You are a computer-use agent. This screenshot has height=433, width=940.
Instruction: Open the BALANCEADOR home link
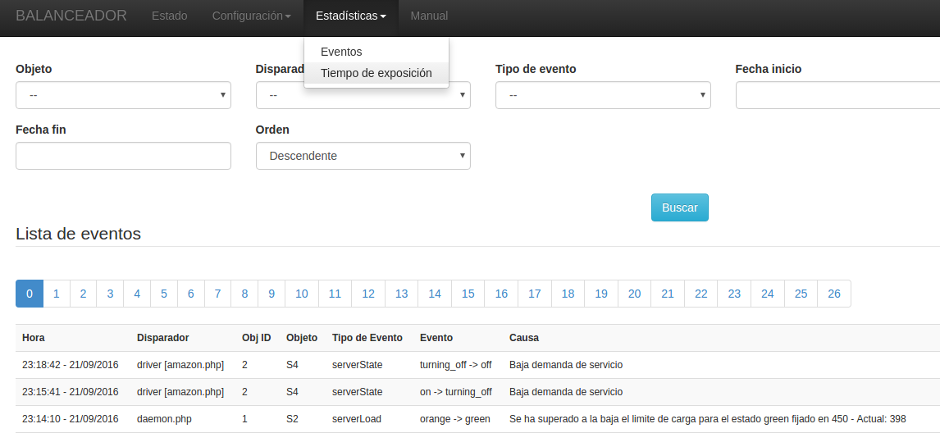(71, 16)
